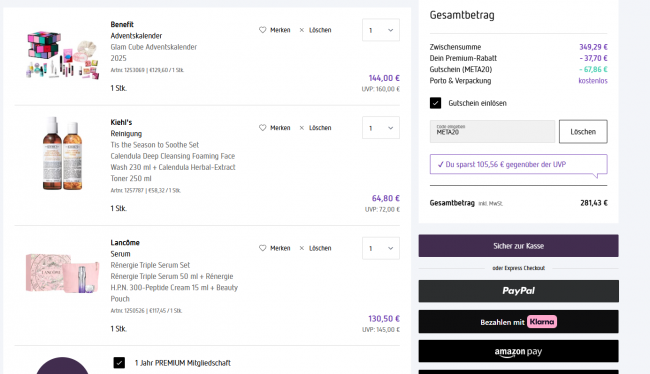Proceed with Sicher zur Kasse button
This screenshot has height=374, width=650.
pos(519,246)
